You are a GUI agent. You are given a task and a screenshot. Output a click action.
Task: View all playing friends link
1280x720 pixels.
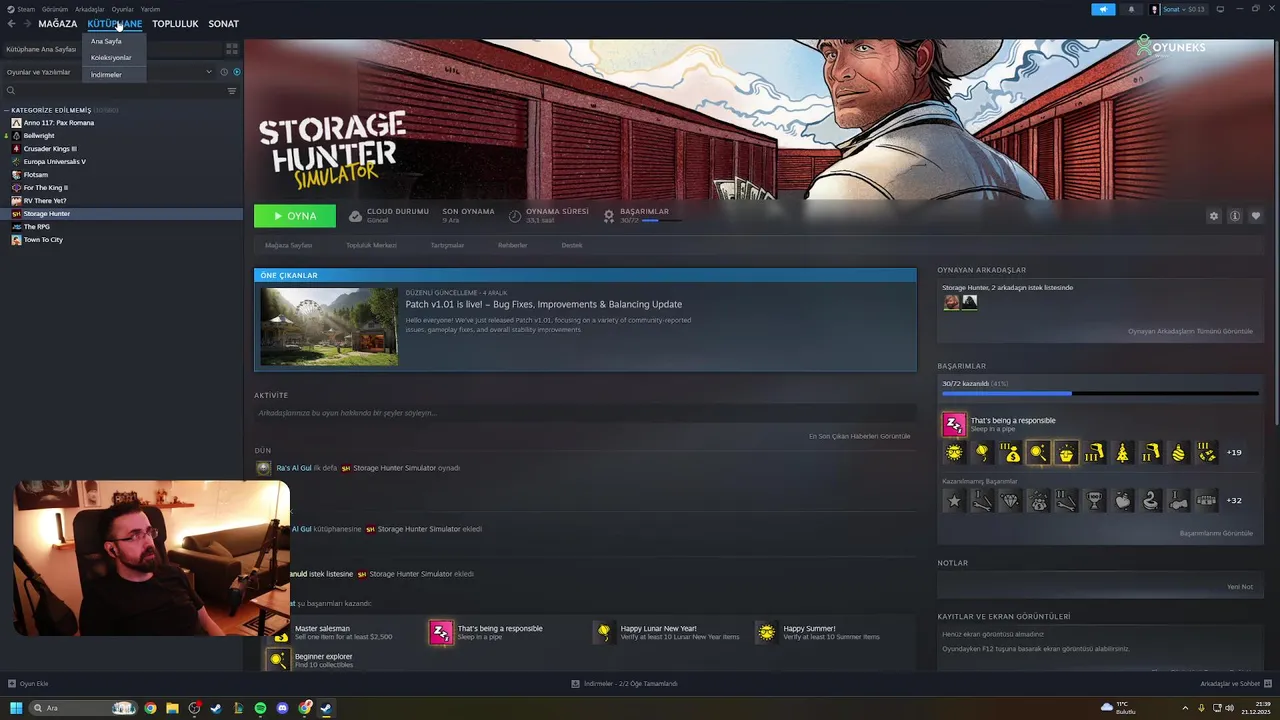[1190, 331]
